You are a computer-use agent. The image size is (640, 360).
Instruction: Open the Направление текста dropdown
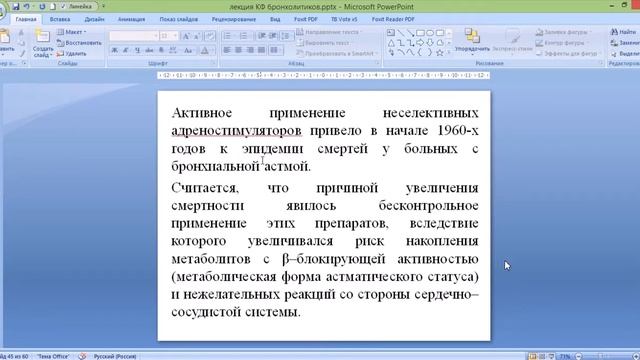(329, 32)
